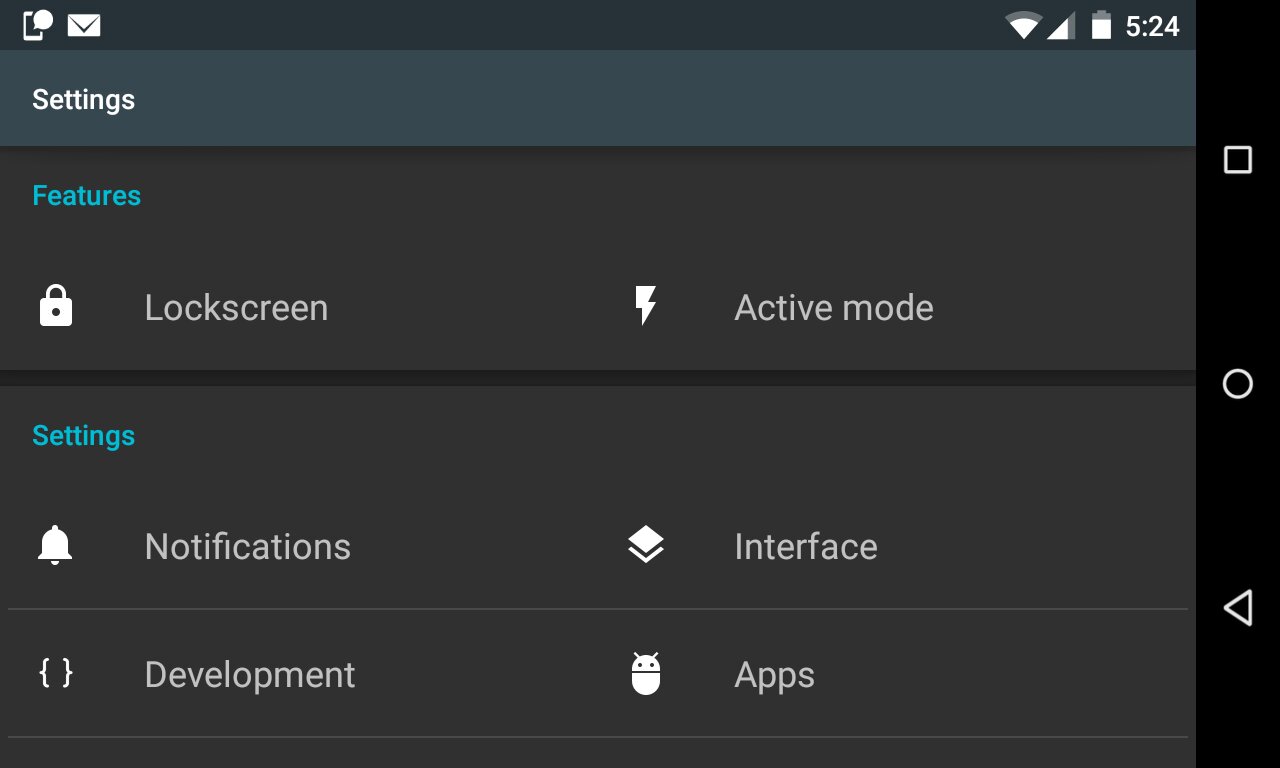This screenshot has width=1280, height=768.
Task: Open the Apps settings label
Action: tap(775, 675)
